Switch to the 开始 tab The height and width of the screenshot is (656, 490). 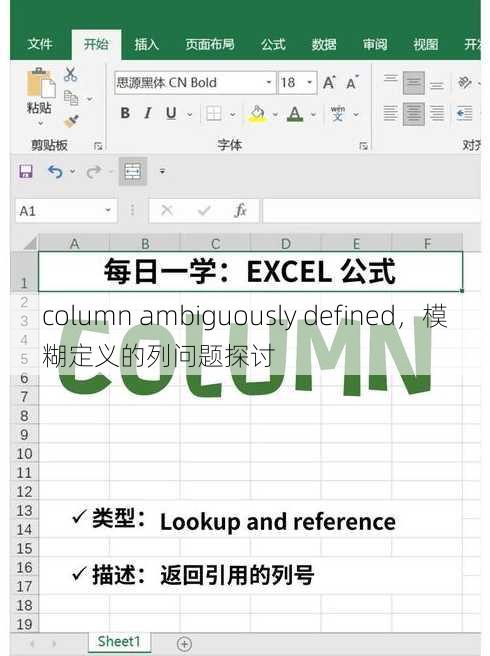(x=96, y=44)
